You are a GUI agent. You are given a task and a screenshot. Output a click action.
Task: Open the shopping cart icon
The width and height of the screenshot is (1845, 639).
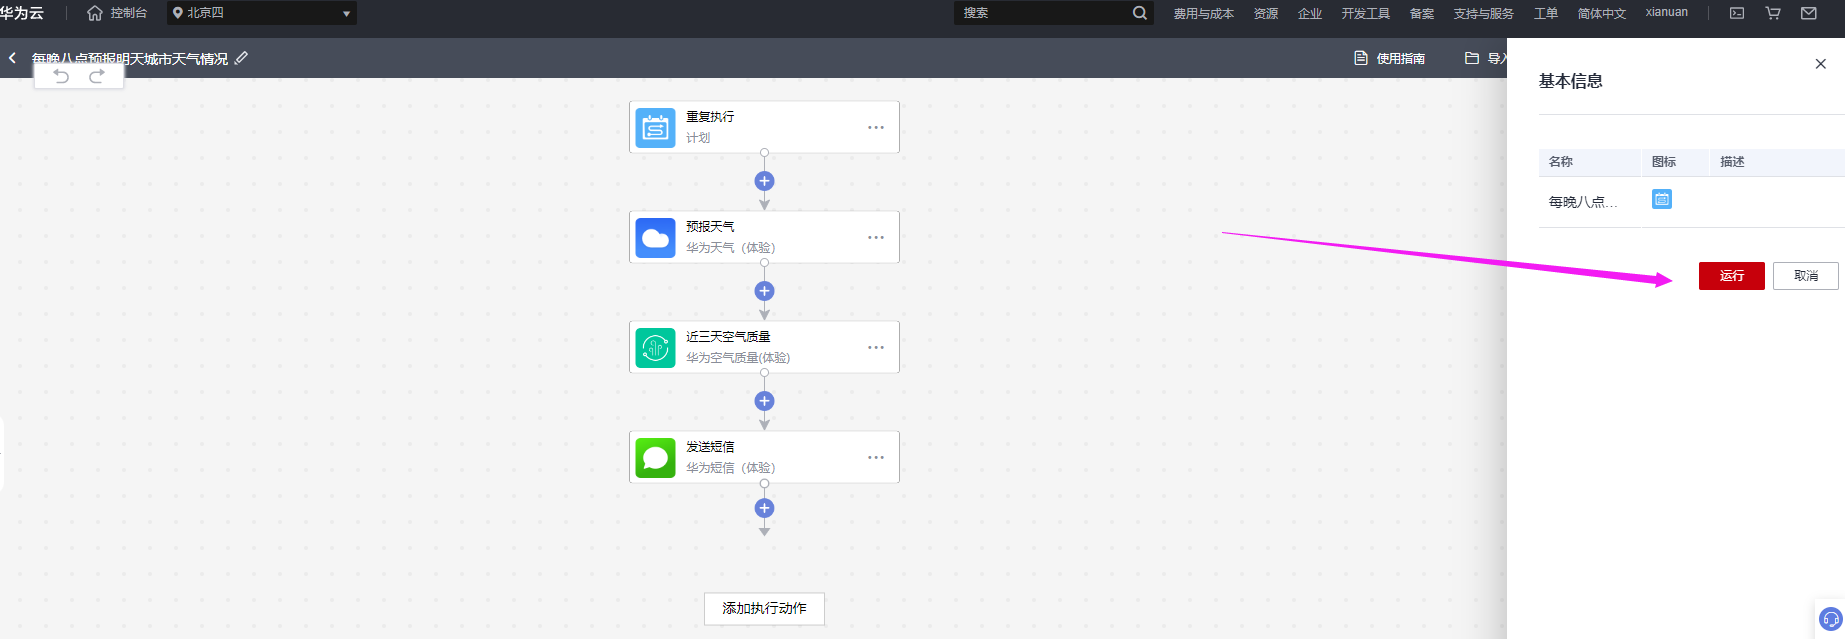coord(1773,13)
